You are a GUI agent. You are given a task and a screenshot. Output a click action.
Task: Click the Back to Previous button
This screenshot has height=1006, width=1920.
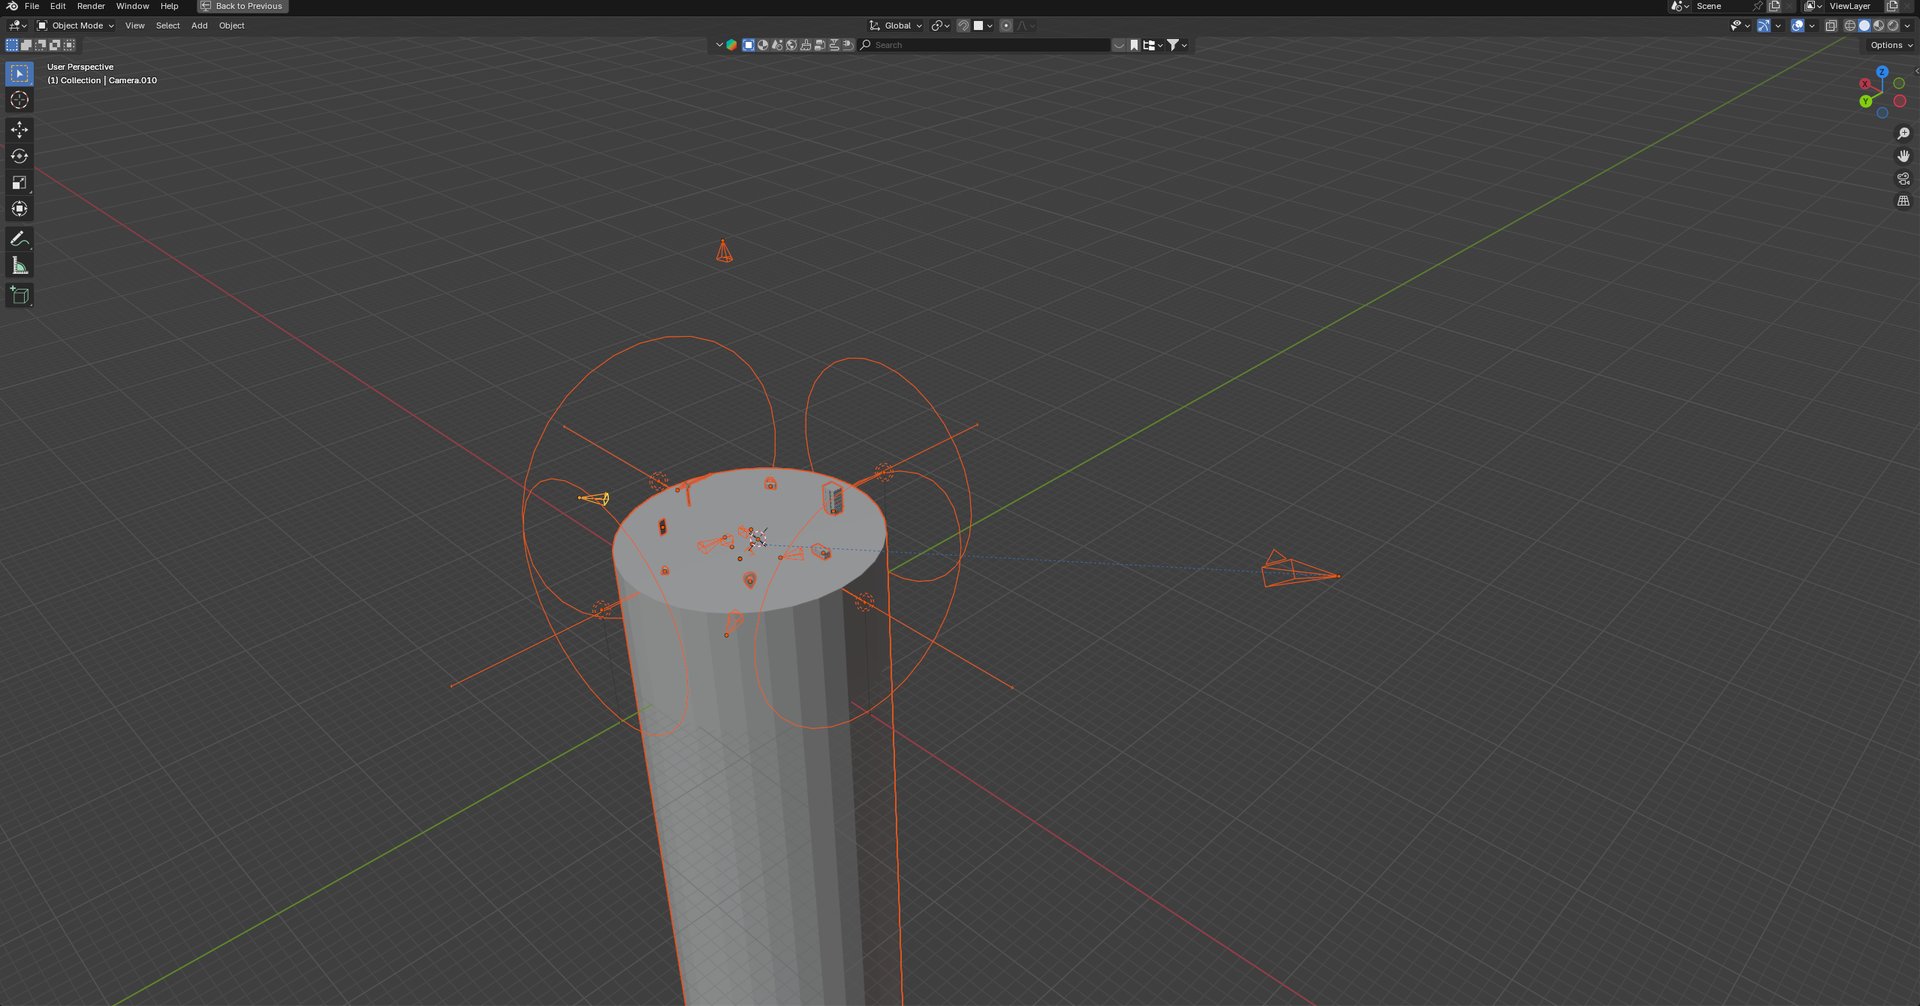243,6
